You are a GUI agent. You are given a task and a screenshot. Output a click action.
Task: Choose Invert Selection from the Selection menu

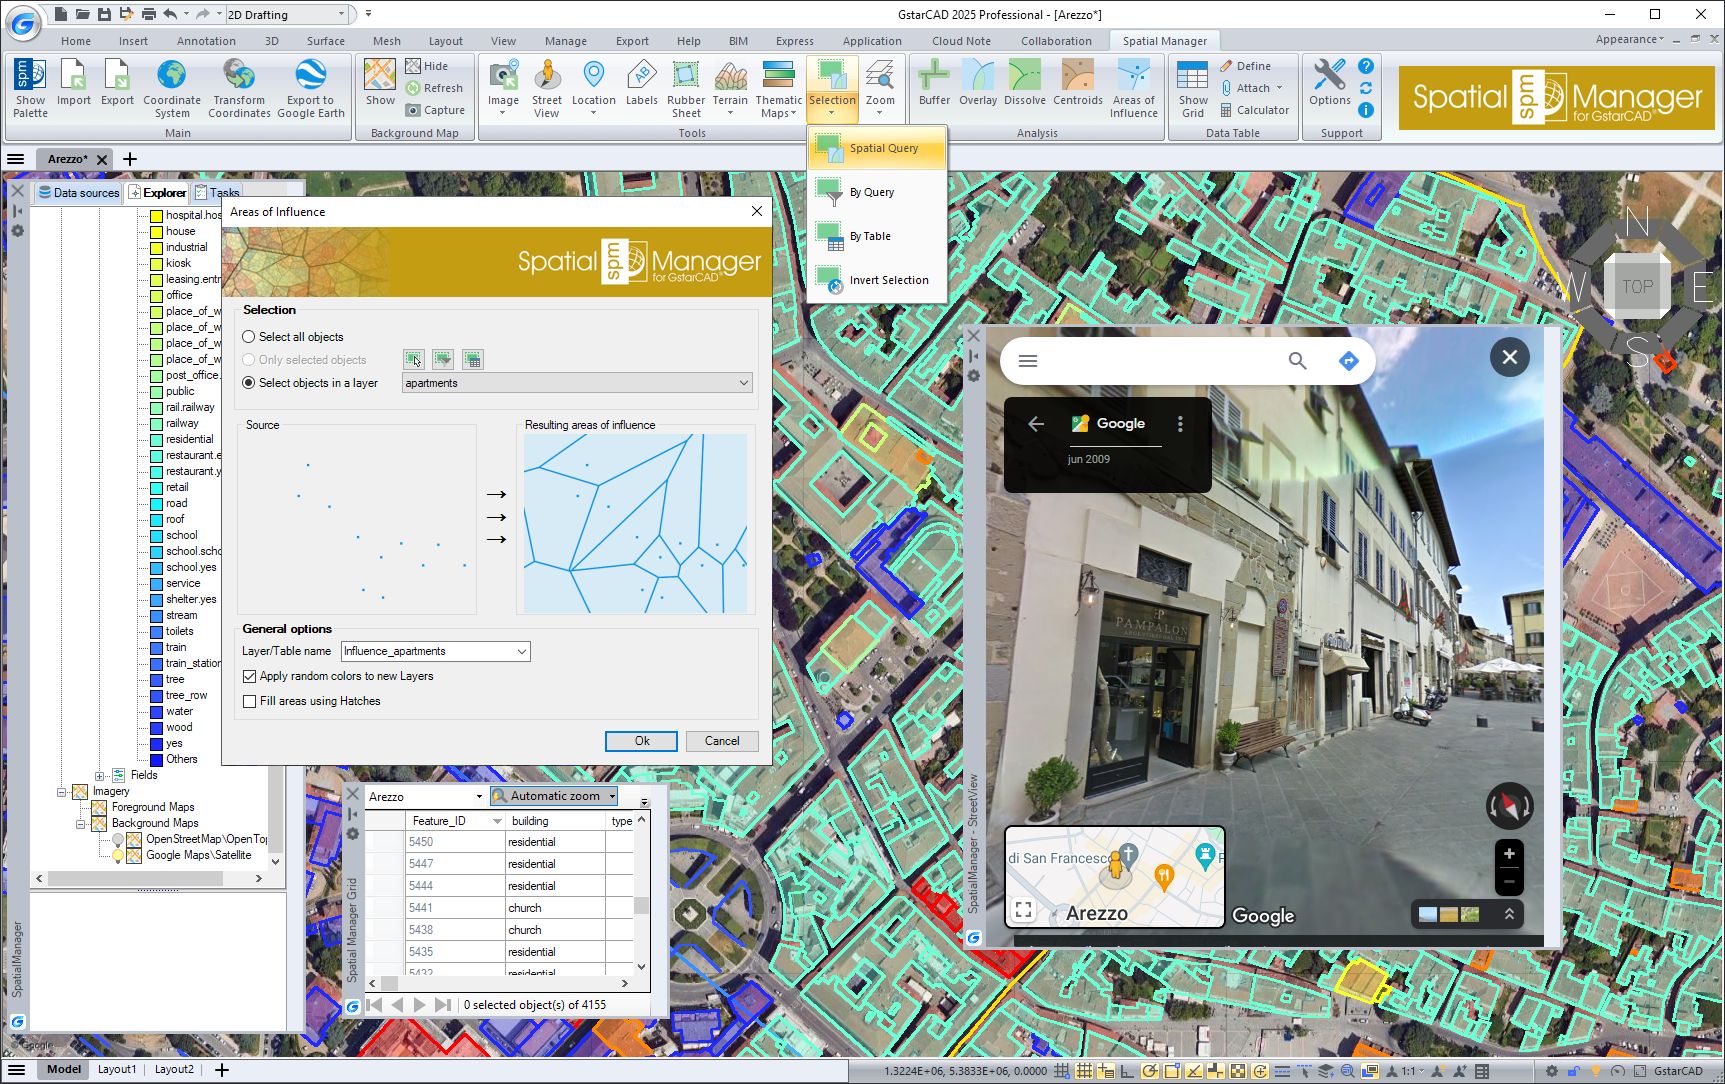point(888,280)
